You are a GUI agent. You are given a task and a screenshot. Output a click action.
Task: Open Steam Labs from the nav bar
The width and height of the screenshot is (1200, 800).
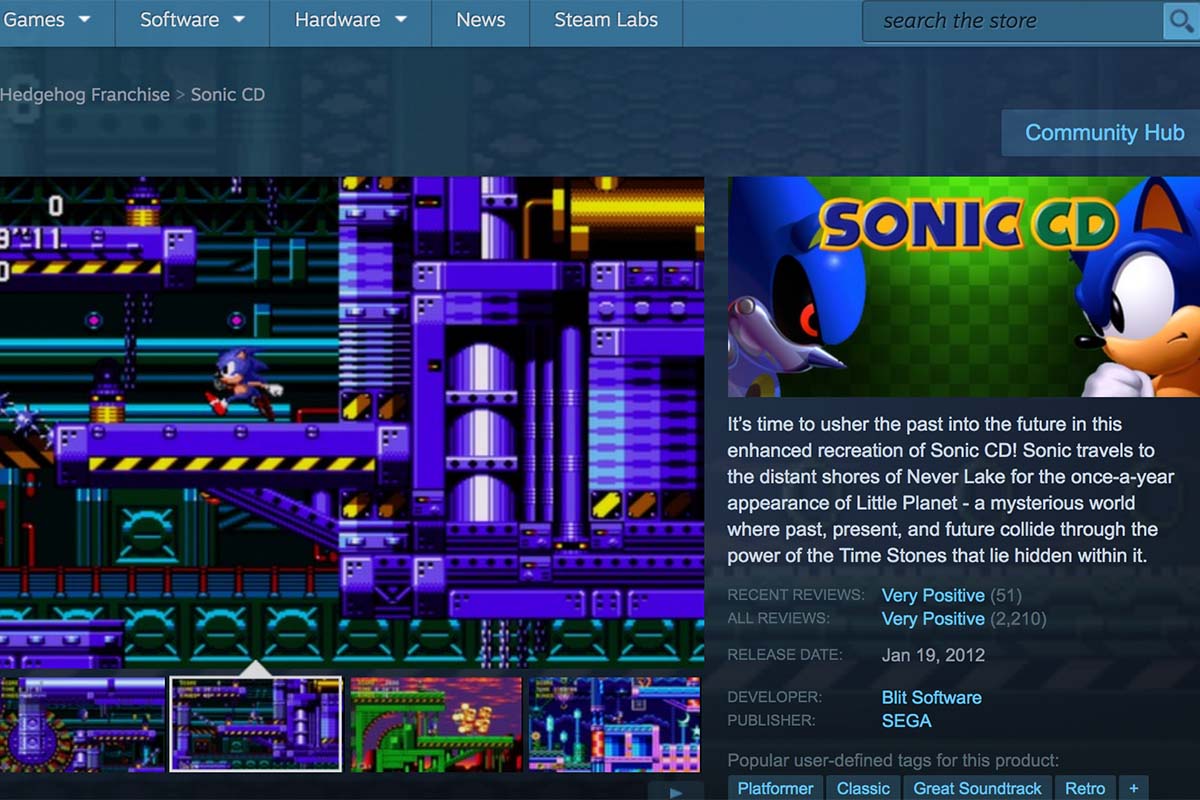click(606, 20)
